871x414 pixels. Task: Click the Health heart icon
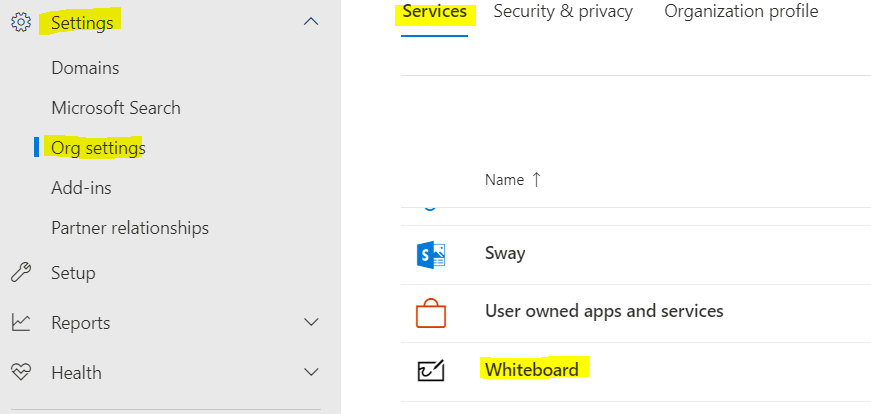pos(21,372)
